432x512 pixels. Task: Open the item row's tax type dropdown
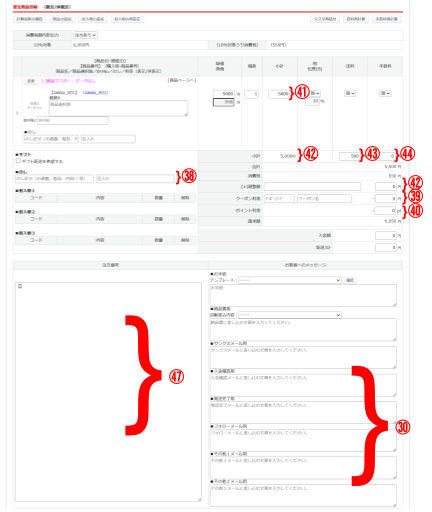pyautogui.click(x=315, y=93)
